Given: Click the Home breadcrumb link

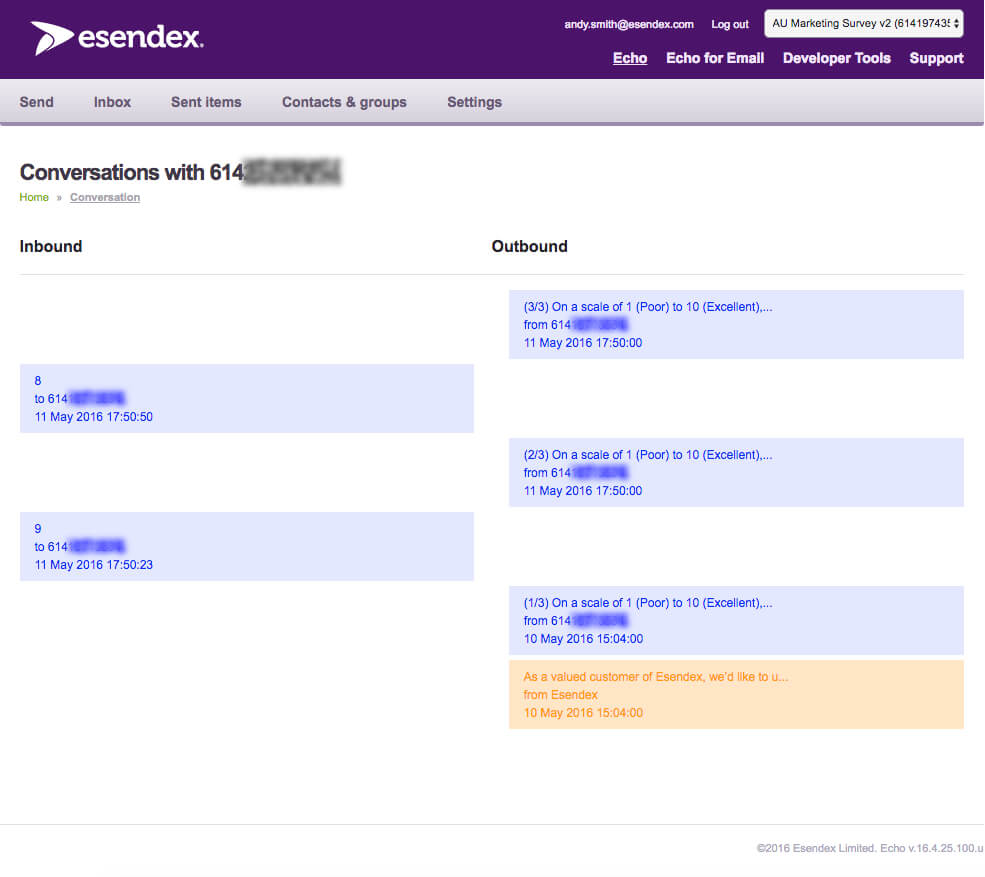Looking at the screenshot, I should pos(34,197).
